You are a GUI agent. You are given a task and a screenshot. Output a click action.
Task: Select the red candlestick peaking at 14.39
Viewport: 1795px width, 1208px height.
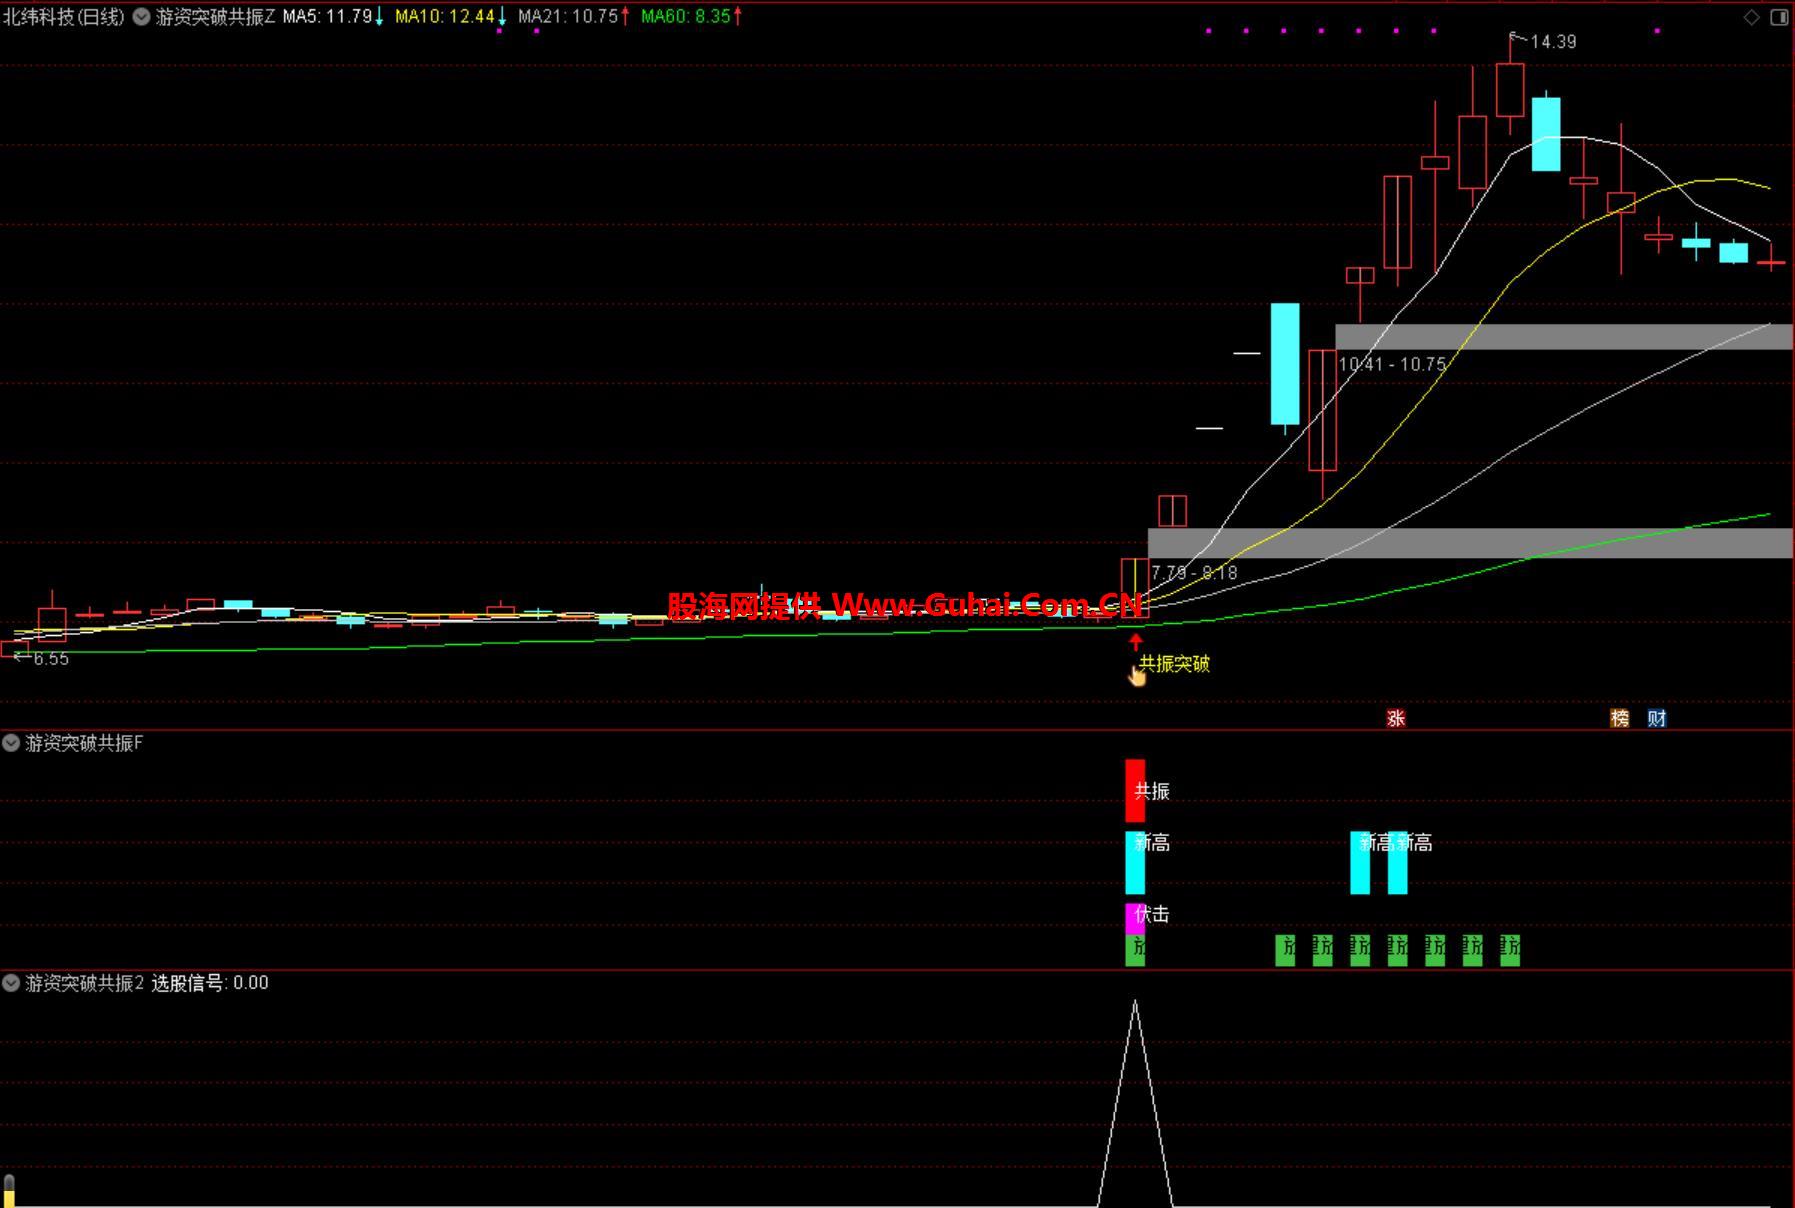click(1510, 90)
